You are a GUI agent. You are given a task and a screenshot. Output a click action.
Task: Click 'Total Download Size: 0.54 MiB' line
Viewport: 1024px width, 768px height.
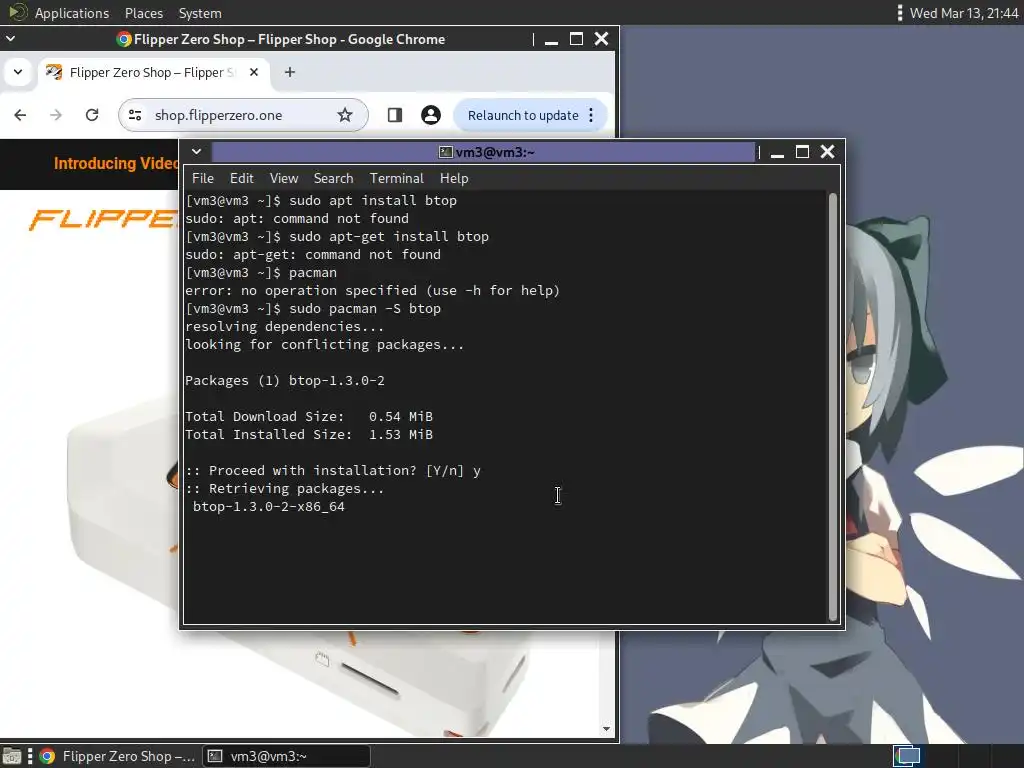point(309,416)
